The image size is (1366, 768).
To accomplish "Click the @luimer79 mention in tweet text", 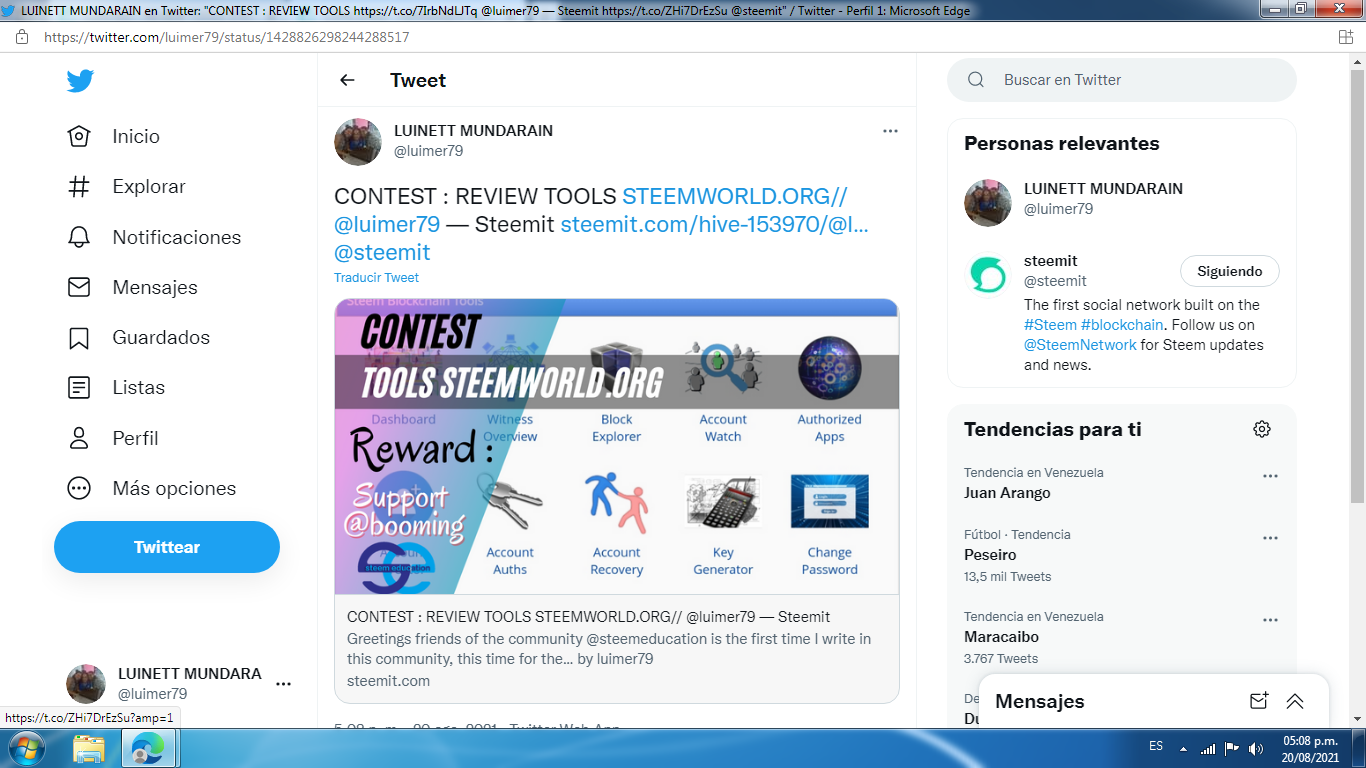I will tap(387, 224).
